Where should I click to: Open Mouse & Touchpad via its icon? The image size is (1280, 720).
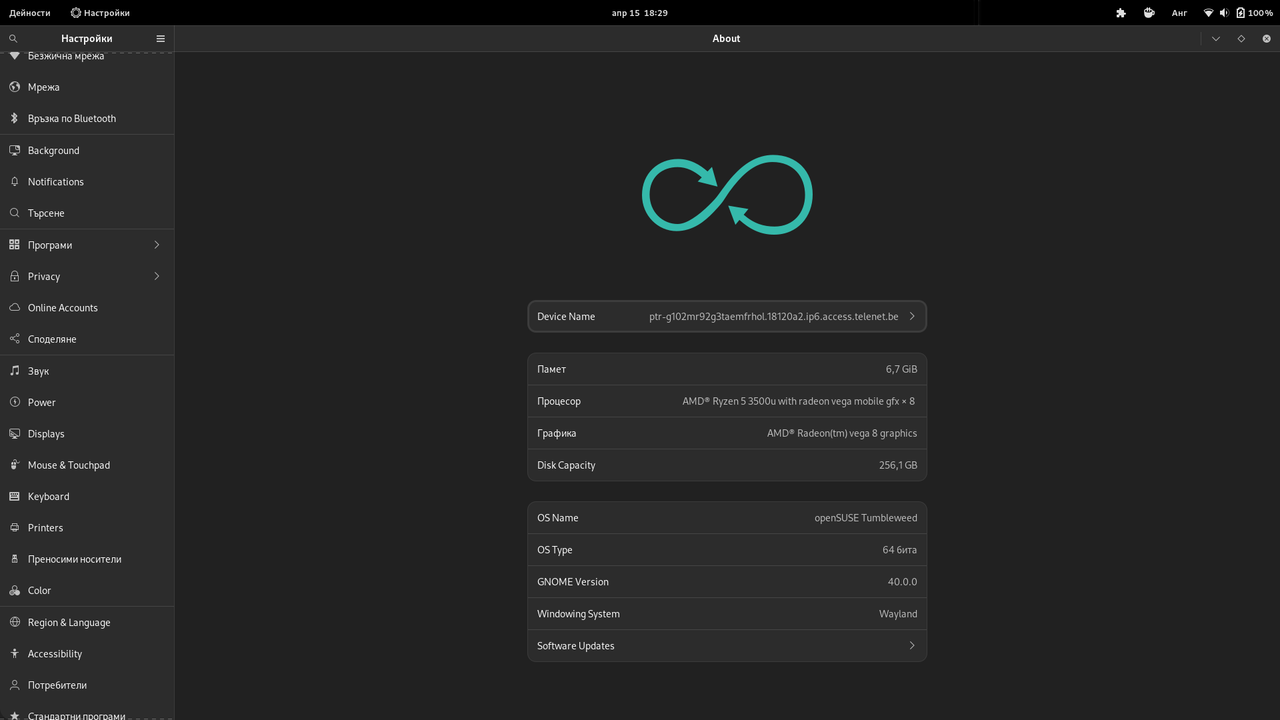point(14,465)
